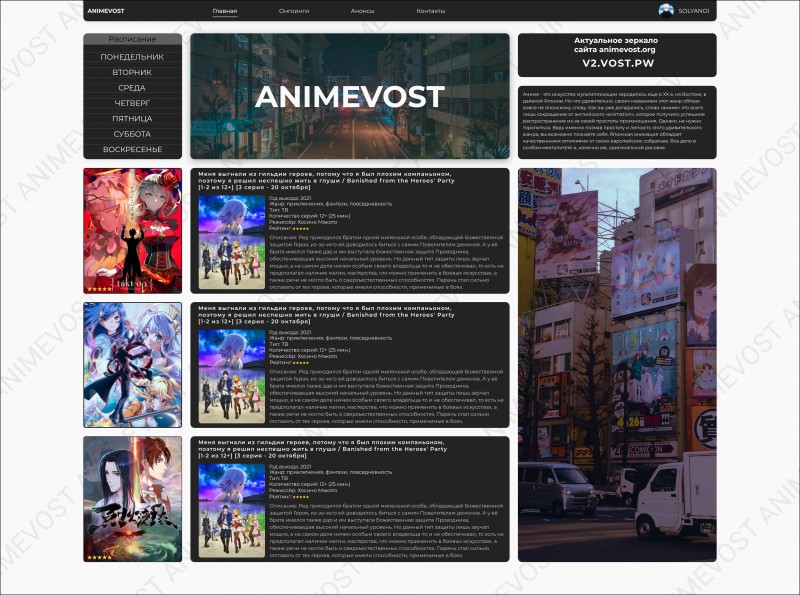Screen dimensions: 800x595
Task: Open the second Banished from the Heroes' Party title
Action: [x=326, y=315]
